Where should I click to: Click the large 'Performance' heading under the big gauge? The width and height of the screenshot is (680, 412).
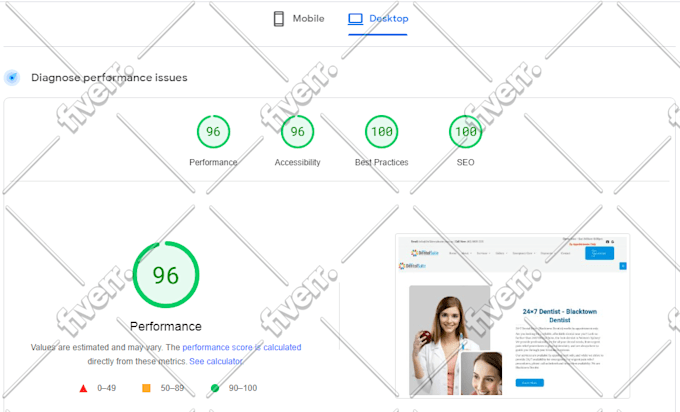click(166, 326)
